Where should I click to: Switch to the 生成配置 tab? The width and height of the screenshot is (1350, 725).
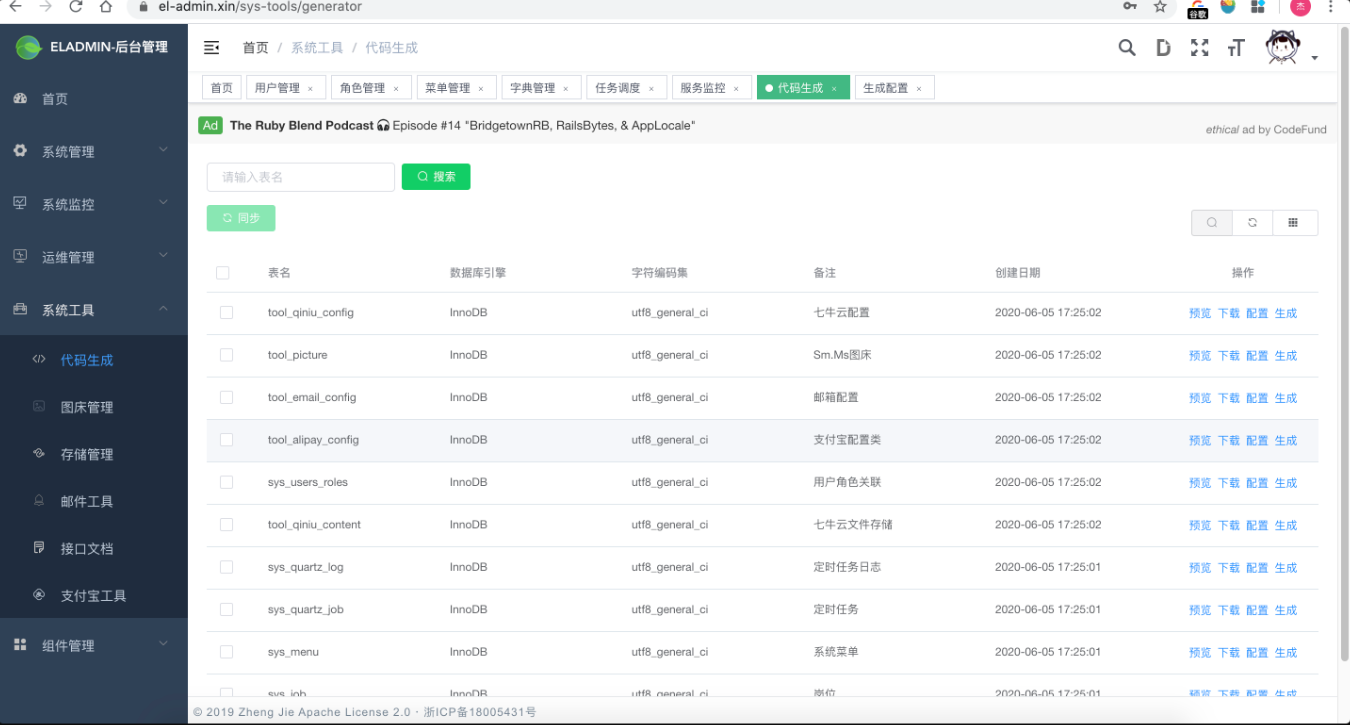coord(886,87)
